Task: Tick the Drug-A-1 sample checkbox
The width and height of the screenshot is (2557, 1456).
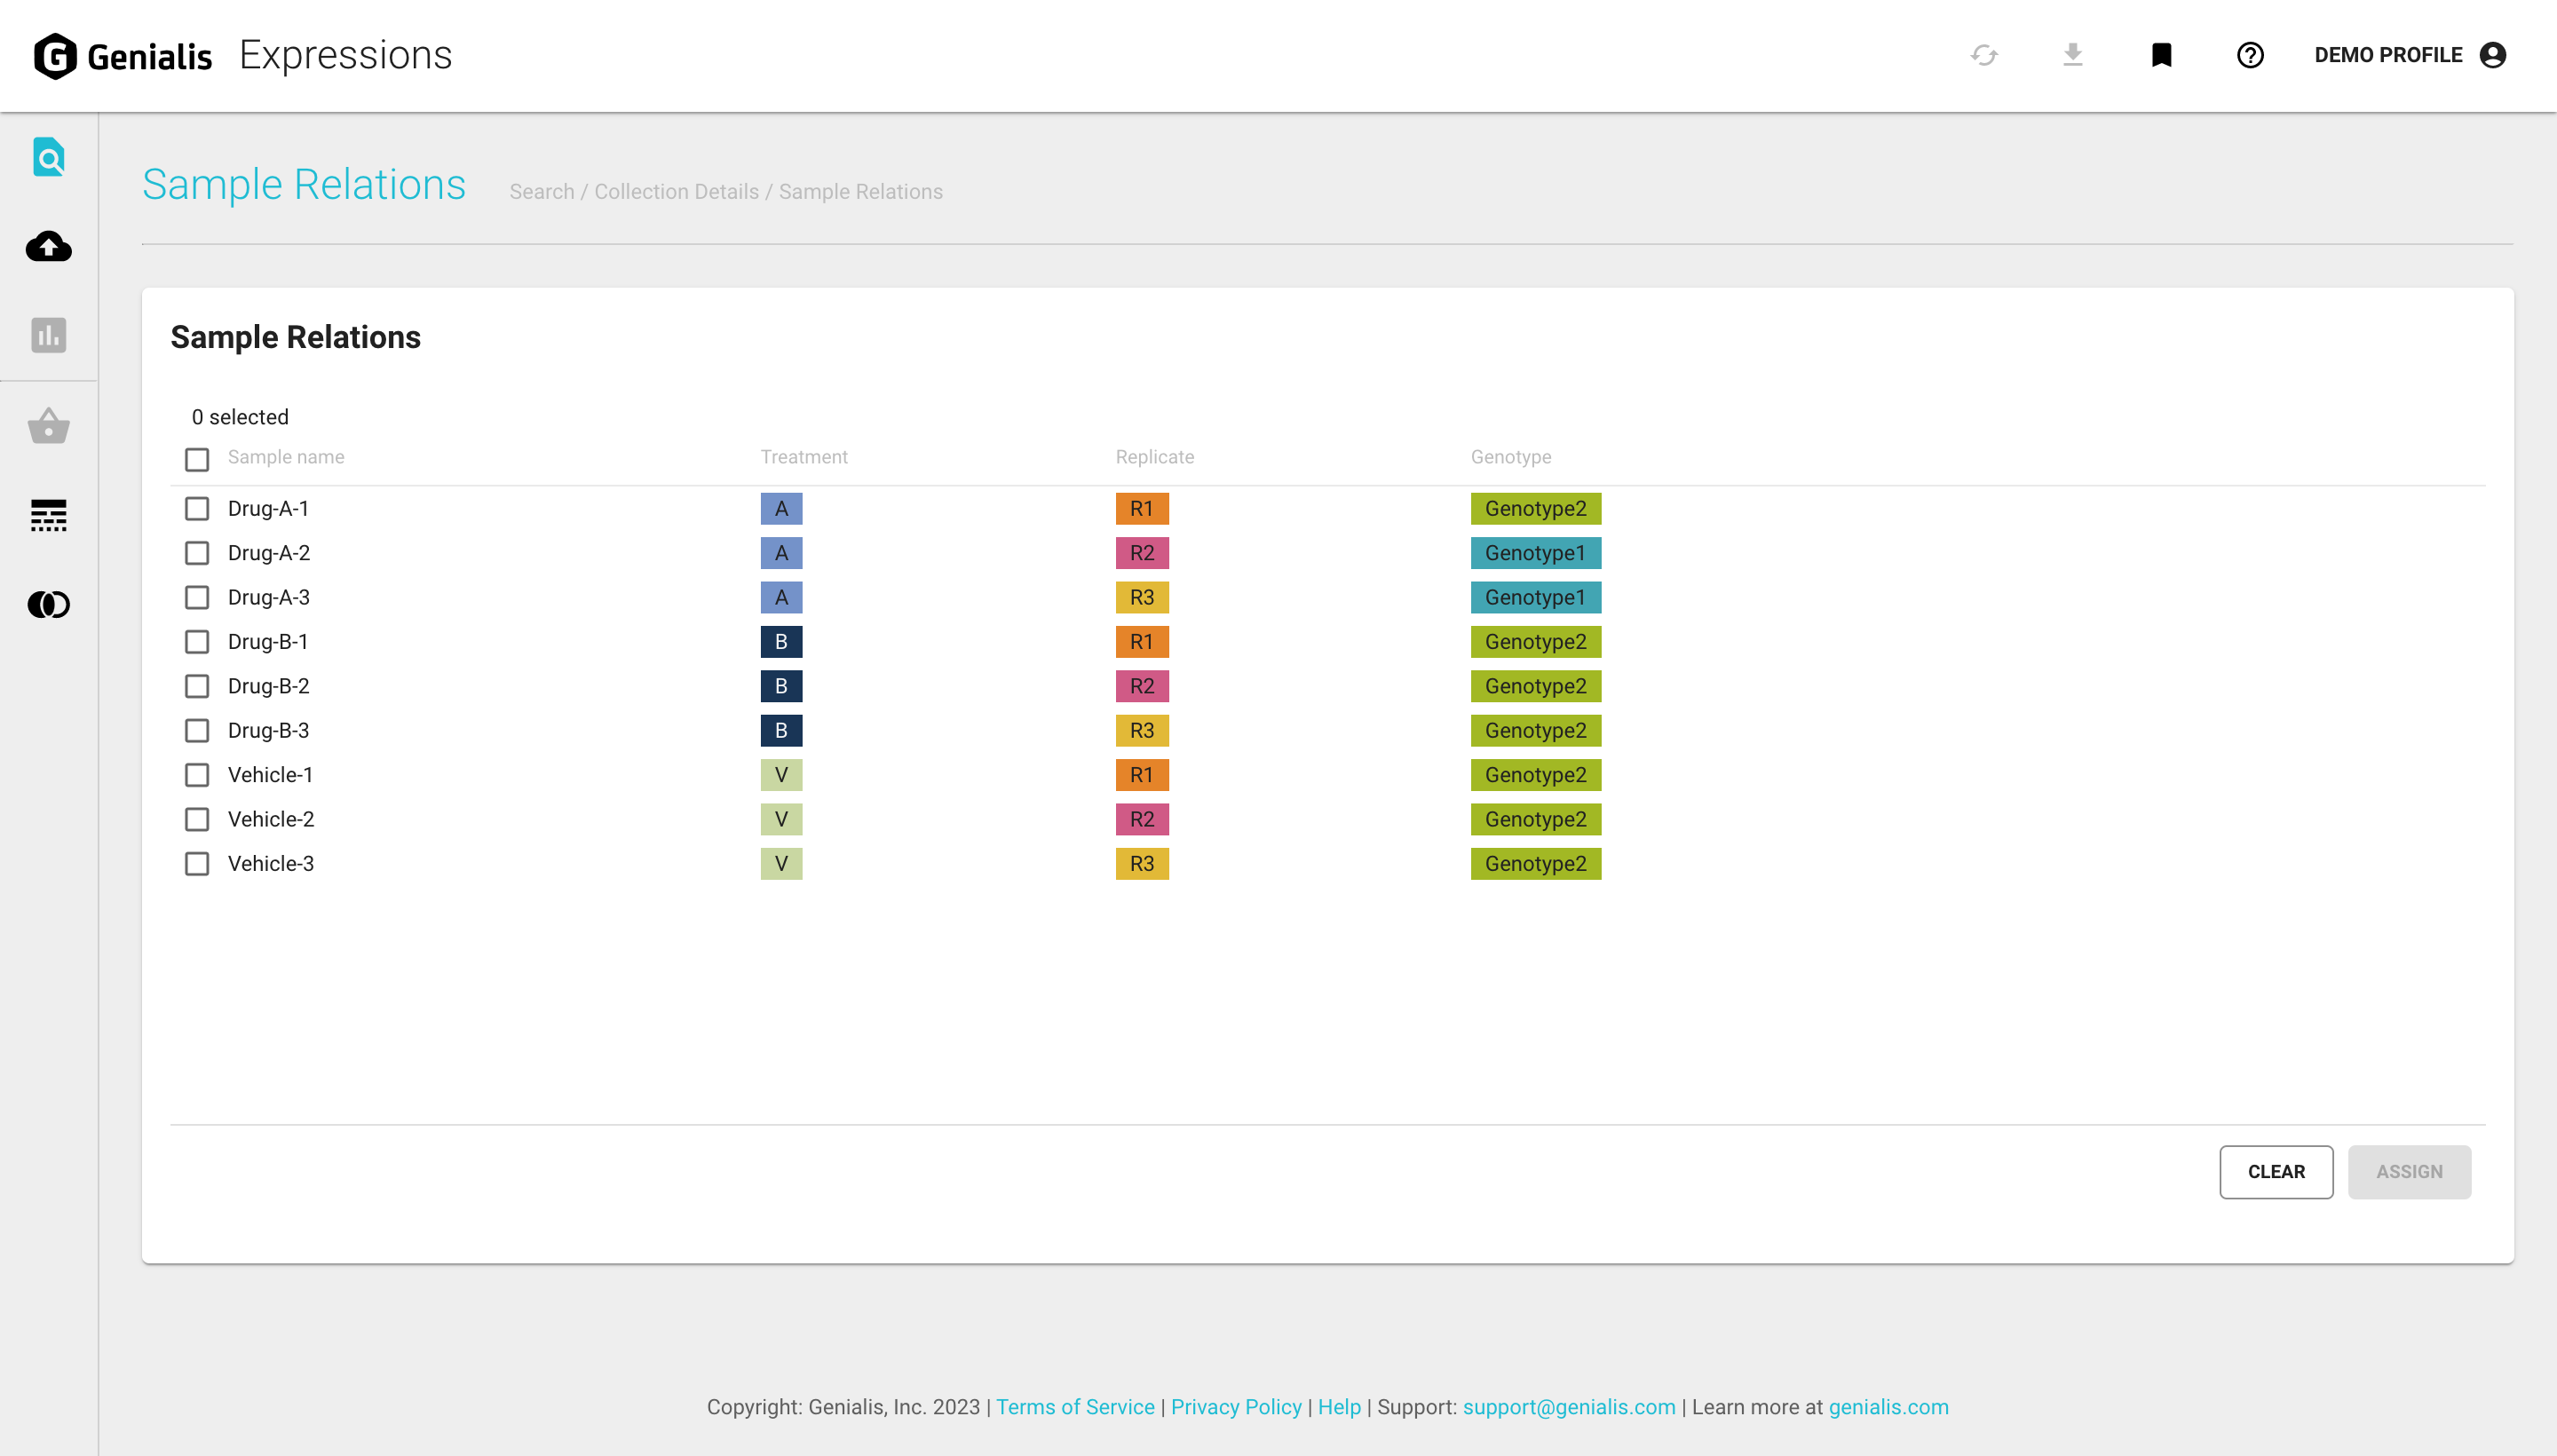Action: [197, 509]
